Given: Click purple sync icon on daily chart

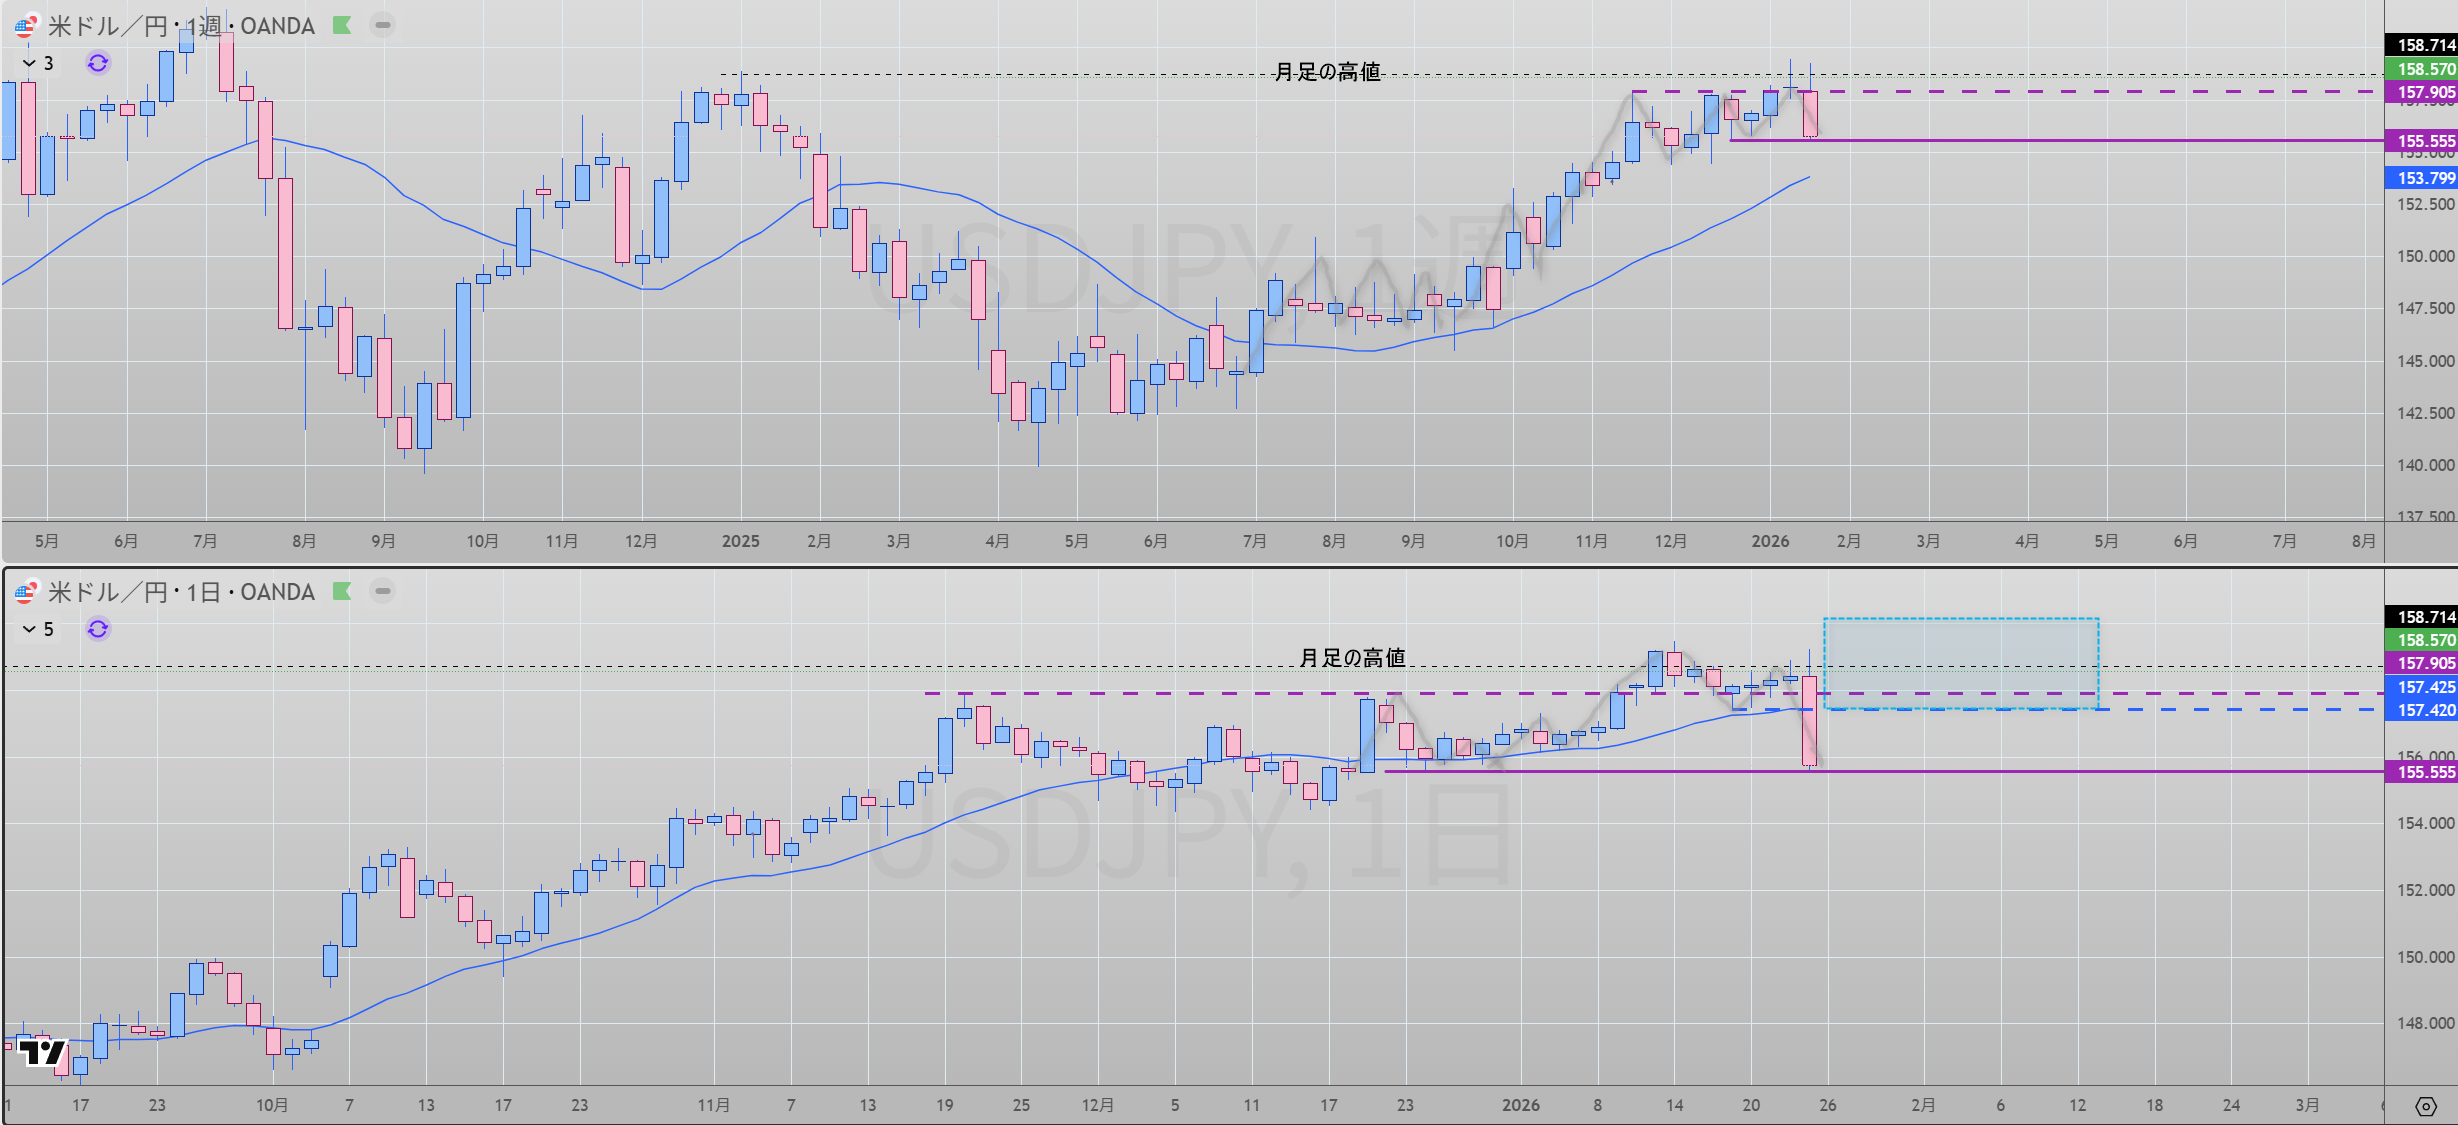Looking at the screenshot, I should click(98, 629).
